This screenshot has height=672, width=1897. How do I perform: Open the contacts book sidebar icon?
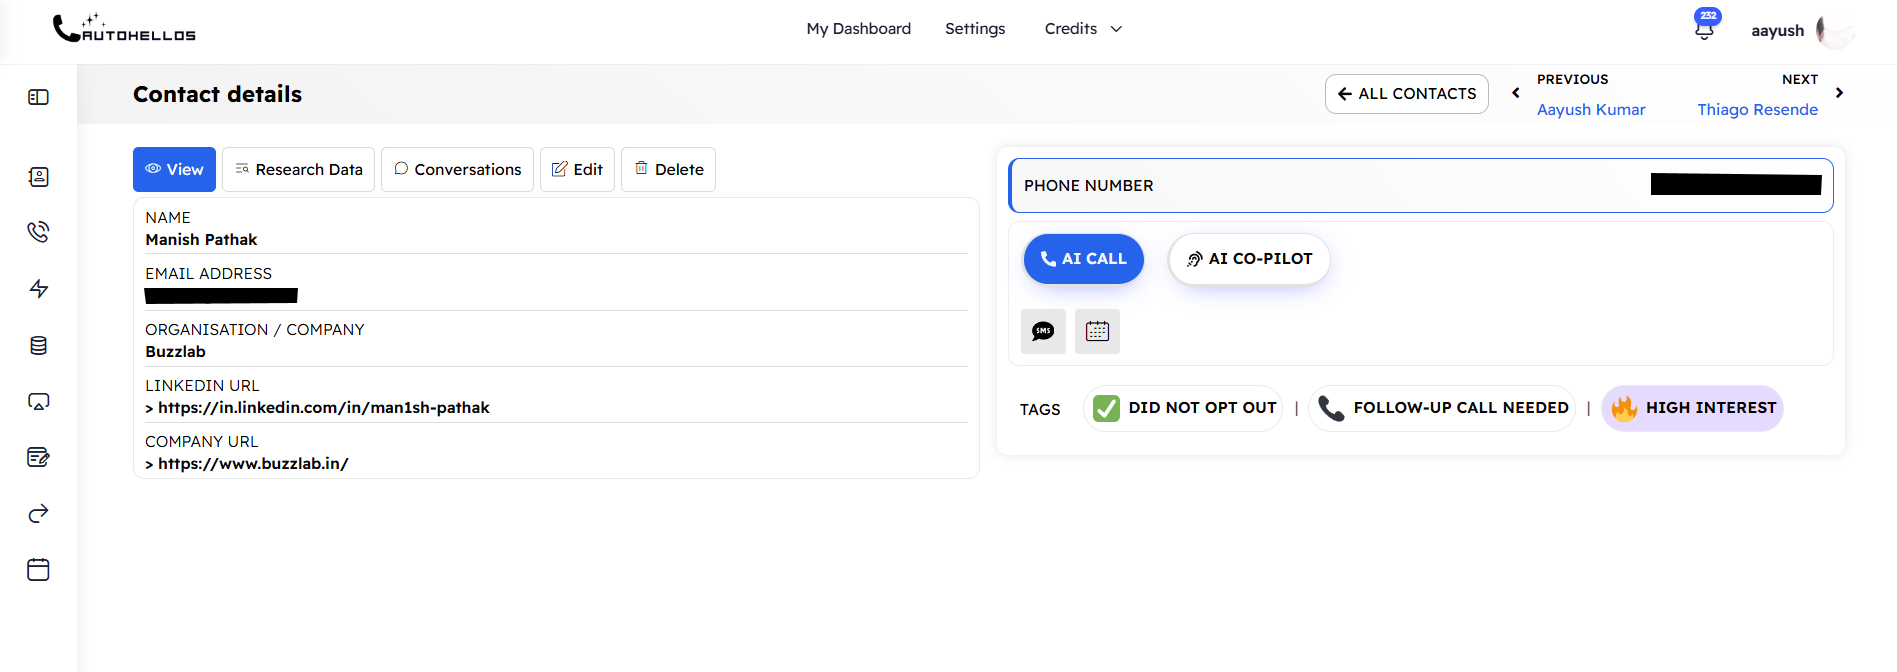coord(38,177)
